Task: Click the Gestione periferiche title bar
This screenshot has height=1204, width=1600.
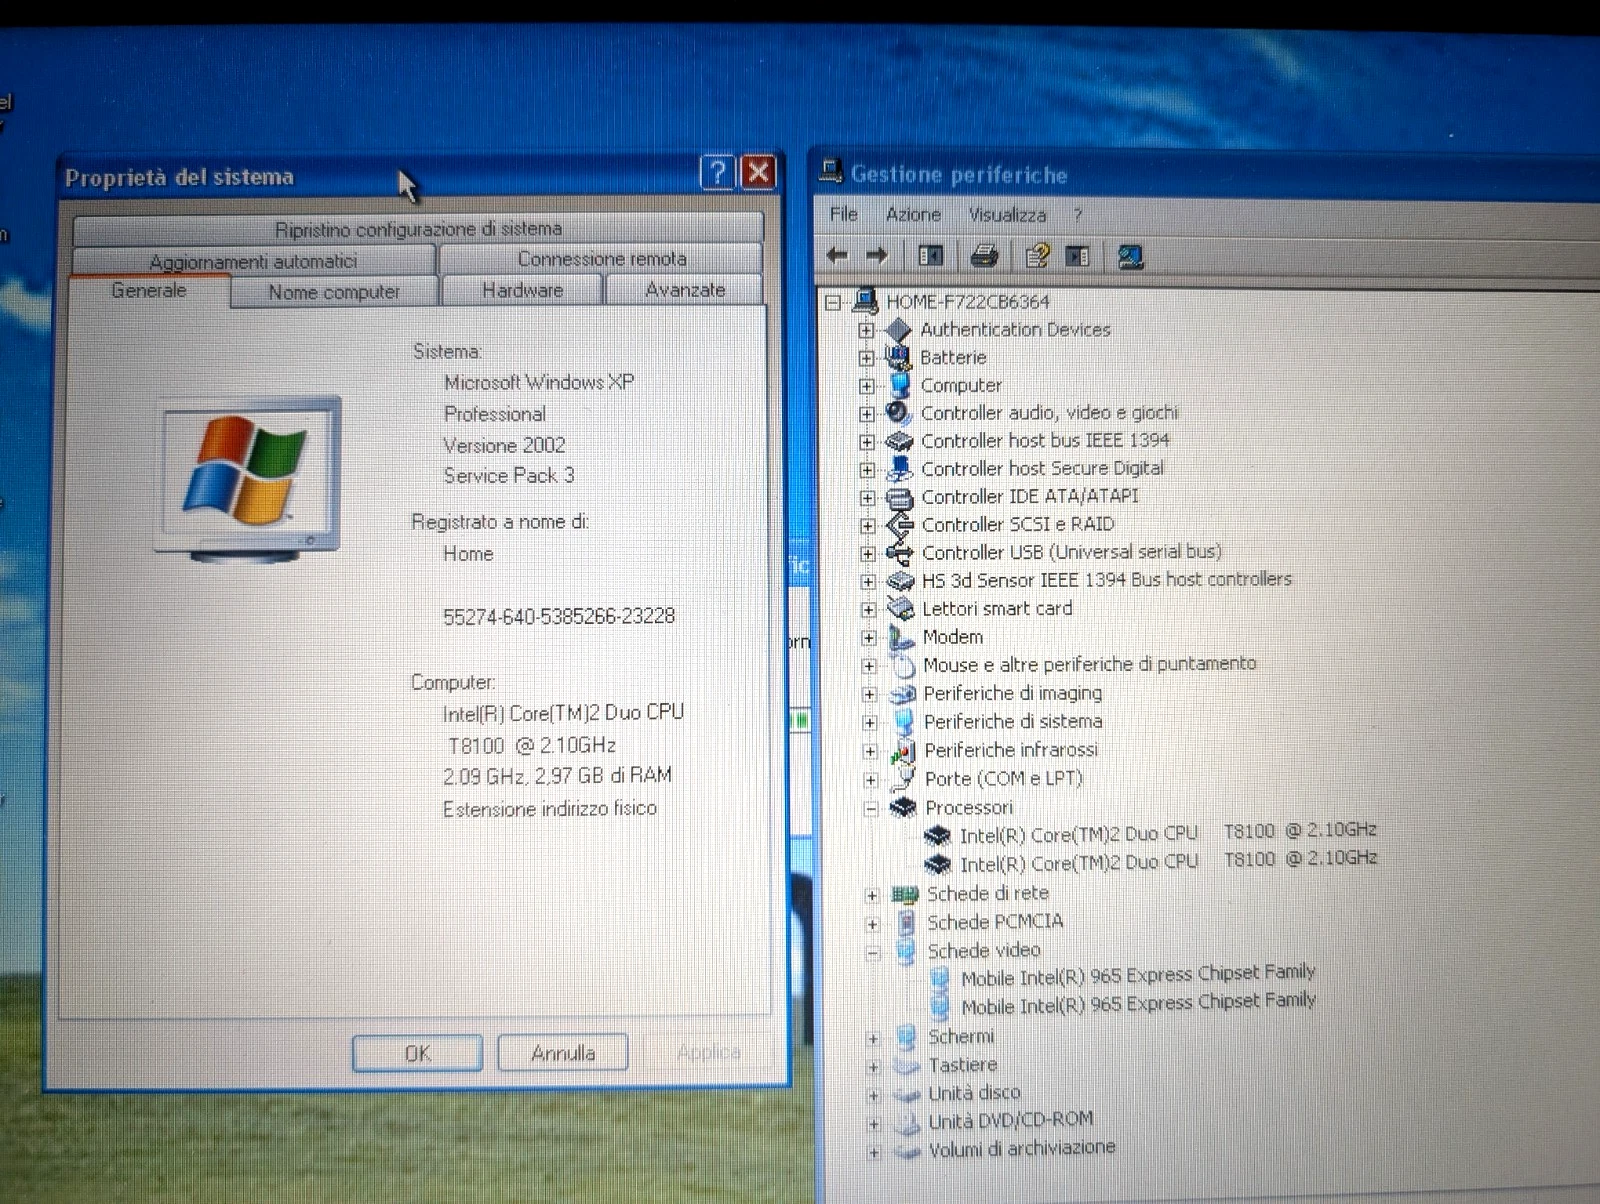Action: click(x=1205, y=175)
